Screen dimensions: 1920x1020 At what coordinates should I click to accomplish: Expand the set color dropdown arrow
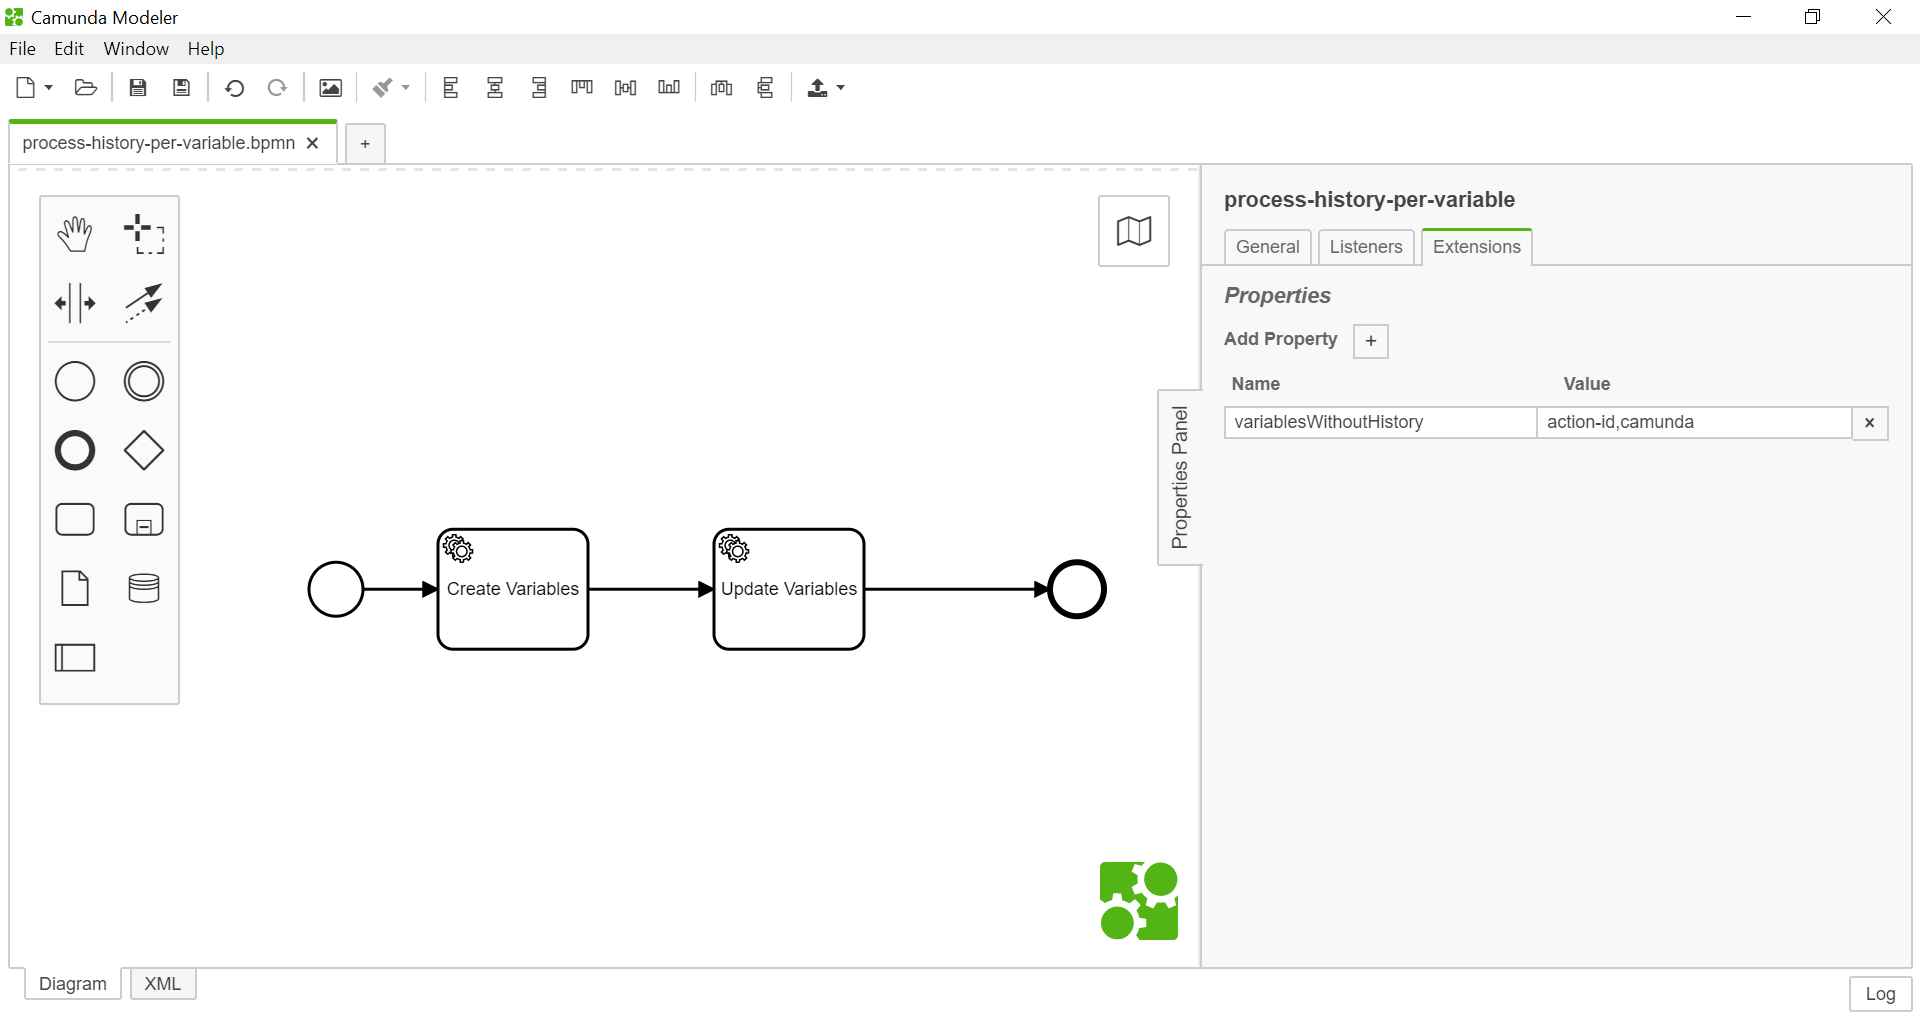pyautogui.click(x=405, y=88)
